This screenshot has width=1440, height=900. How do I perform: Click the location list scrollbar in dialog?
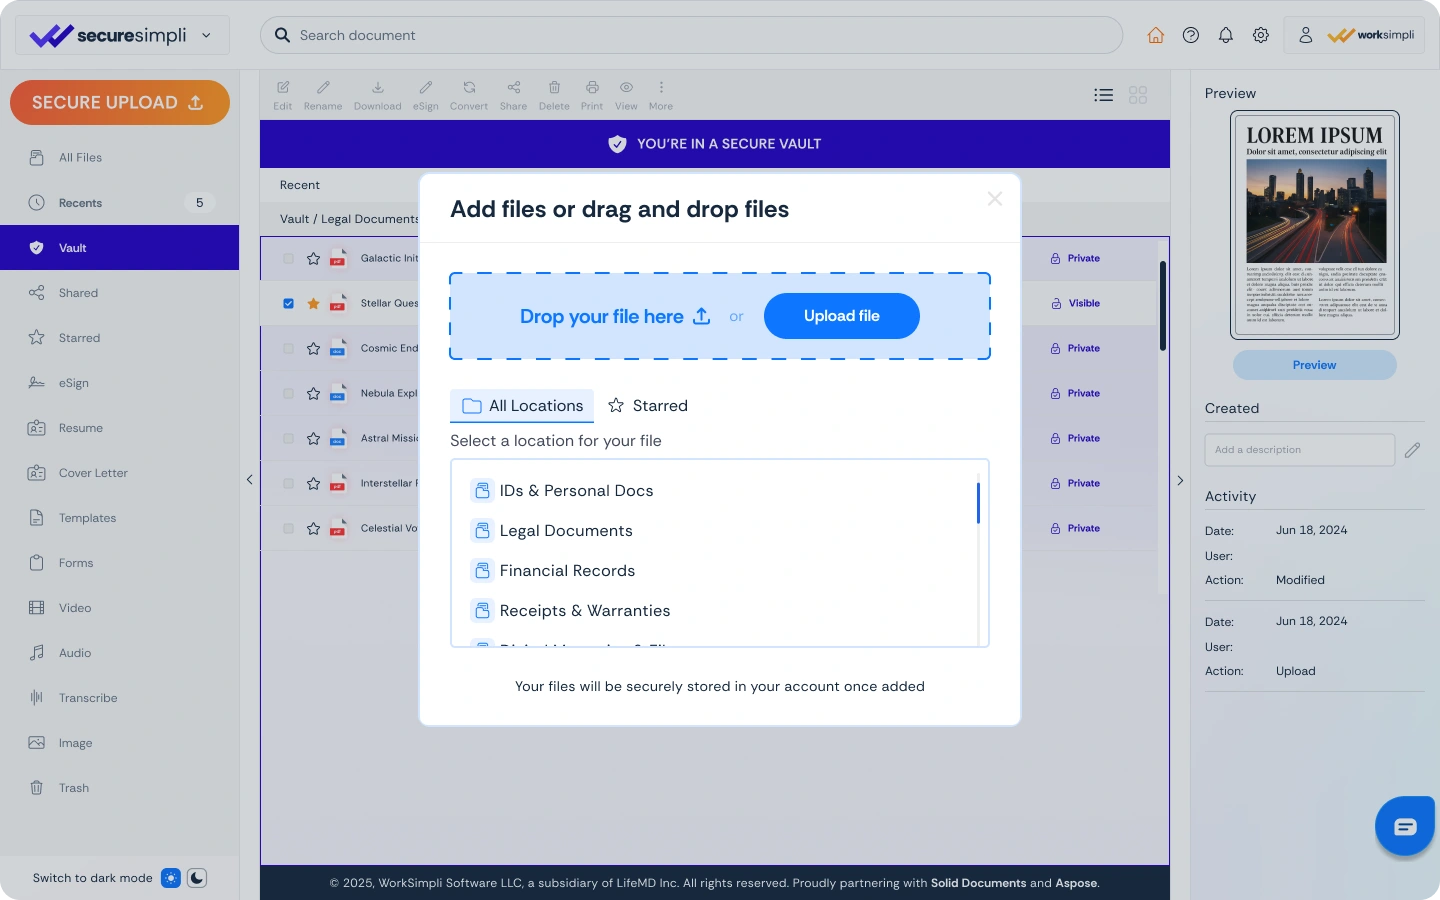pos(978,503)
